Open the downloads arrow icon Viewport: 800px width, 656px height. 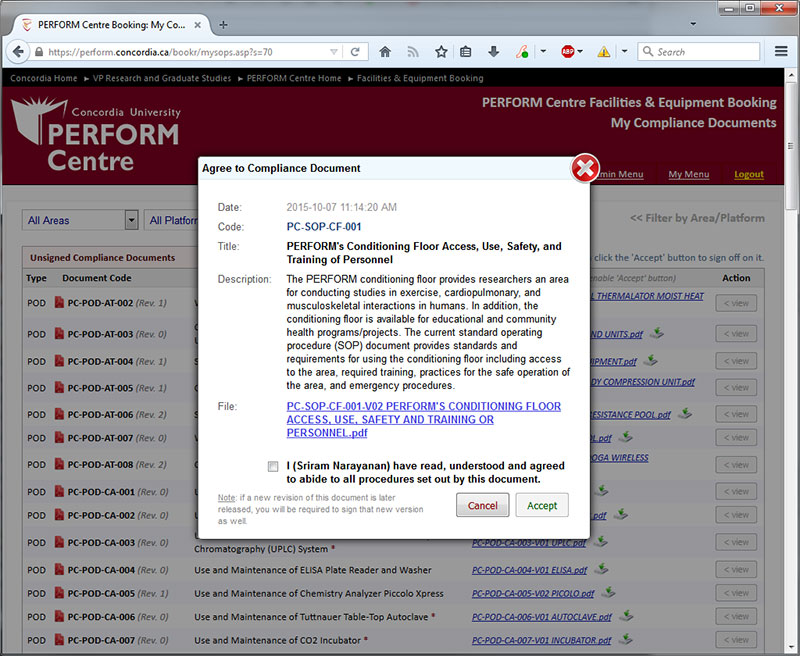pos(493,51)
